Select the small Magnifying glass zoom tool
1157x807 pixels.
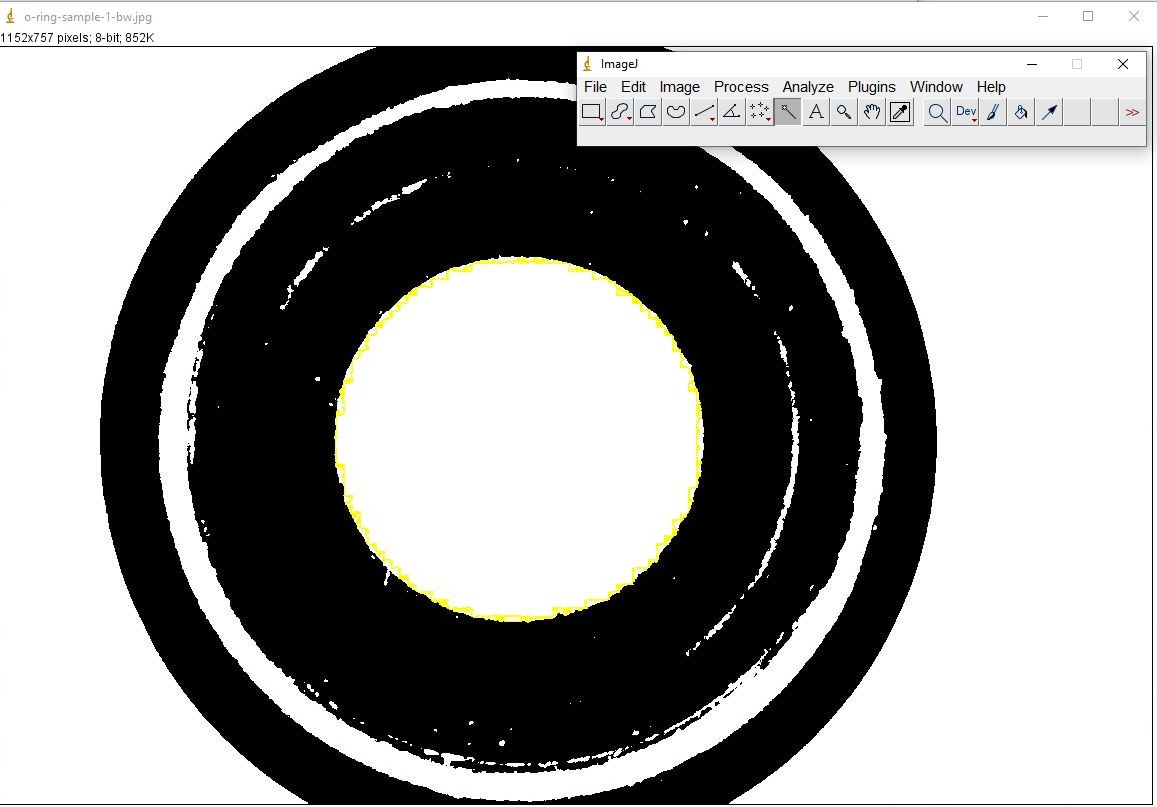(844, 112)
